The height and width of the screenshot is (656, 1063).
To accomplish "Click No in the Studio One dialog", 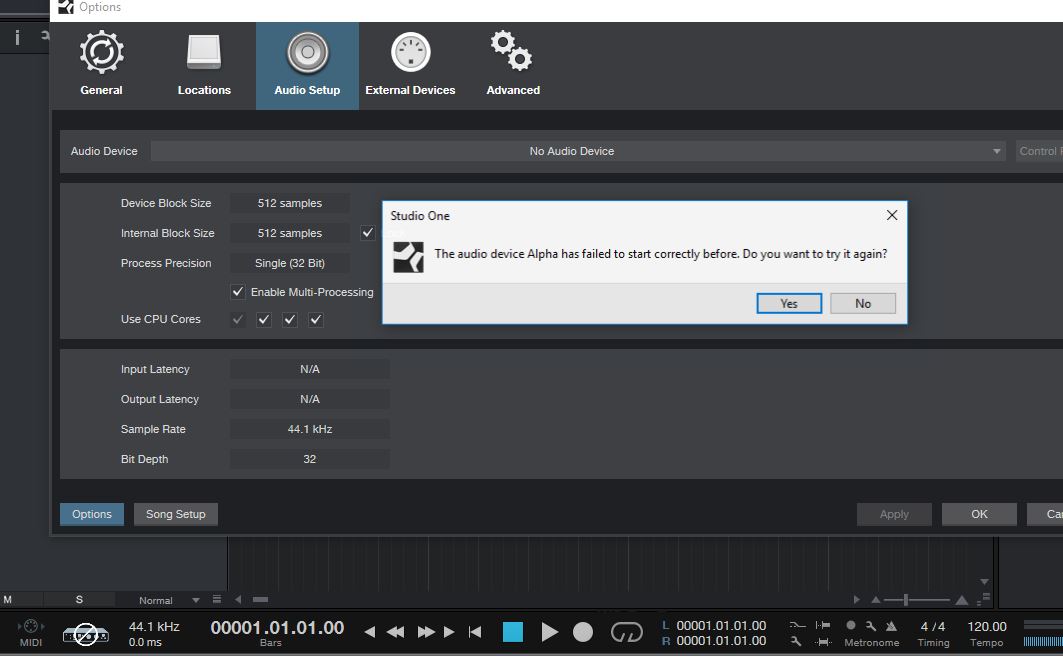I will tap(862, 304).
